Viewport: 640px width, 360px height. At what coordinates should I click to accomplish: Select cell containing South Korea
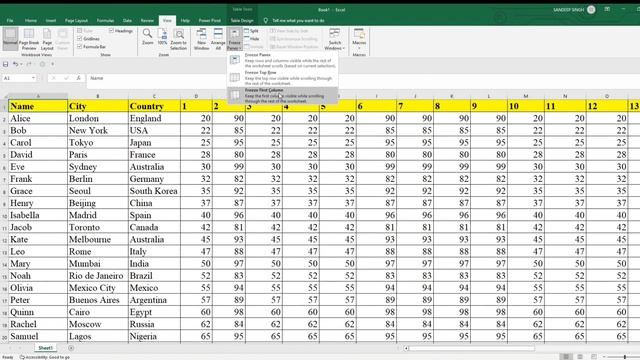click(154, 191)
